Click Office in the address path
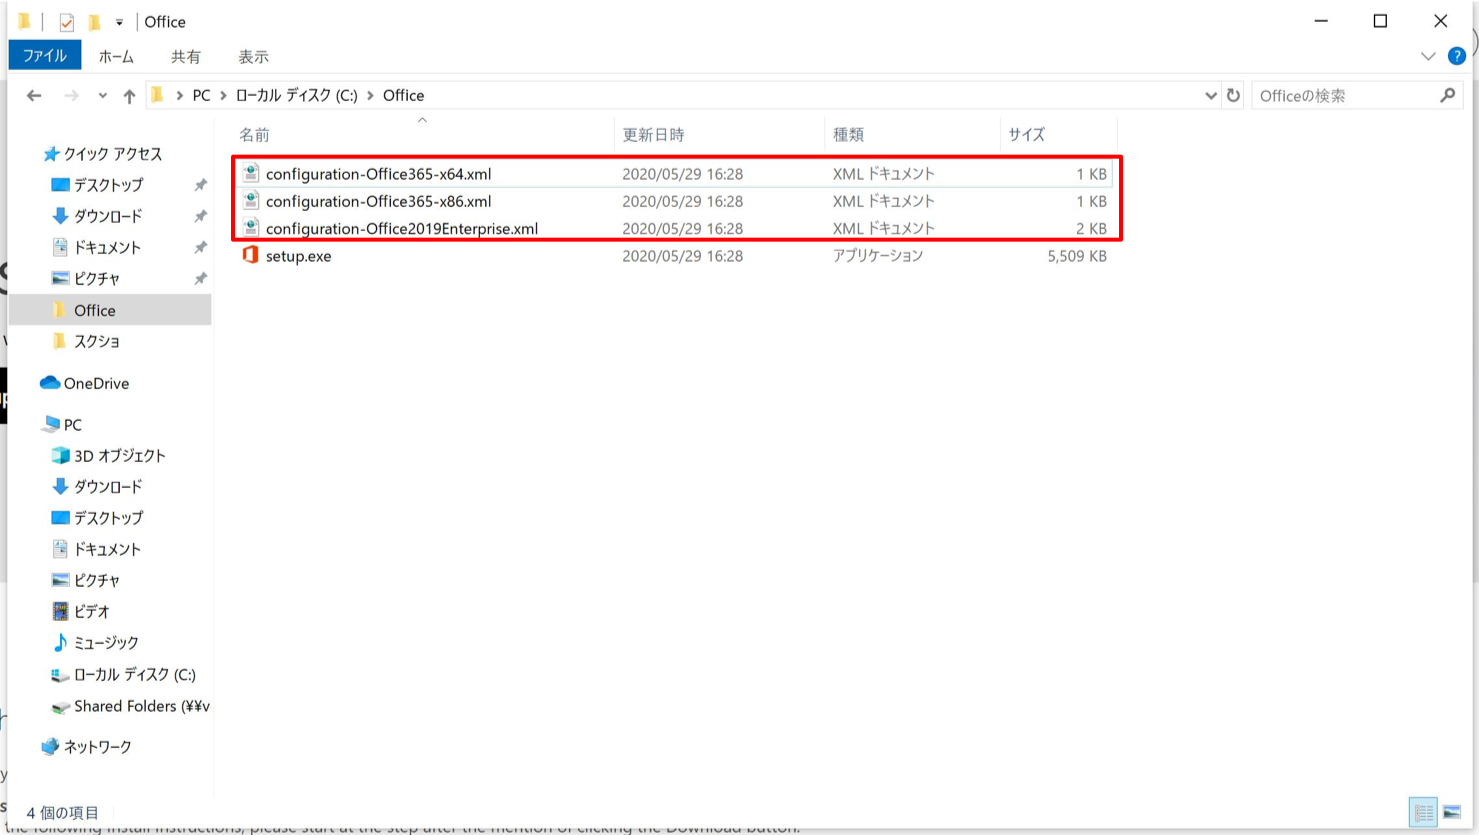Image resolution: width=1479 pixels, height=835 pixels. 403,95
